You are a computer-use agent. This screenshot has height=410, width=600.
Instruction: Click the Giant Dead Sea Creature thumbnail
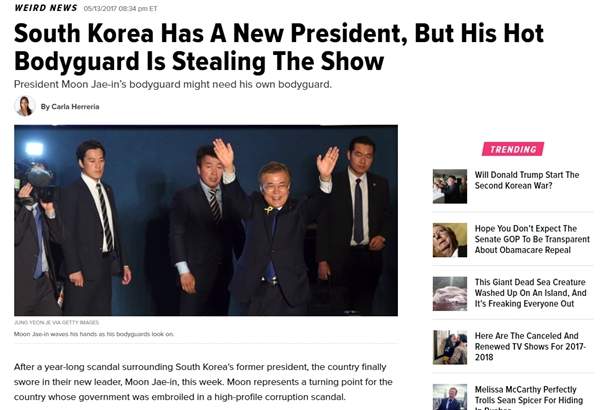450,294
